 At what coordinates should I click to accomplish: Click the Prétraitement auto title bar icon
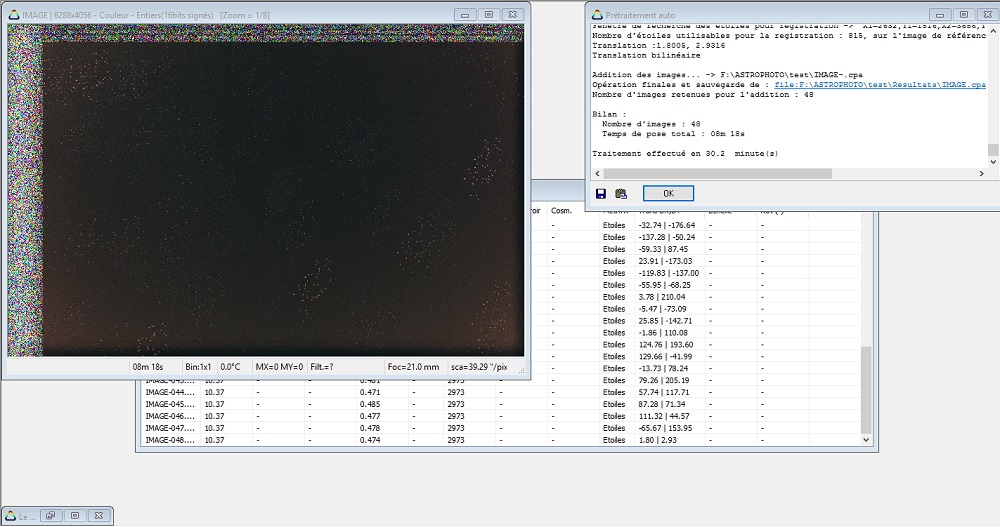(x=596, y=15)
